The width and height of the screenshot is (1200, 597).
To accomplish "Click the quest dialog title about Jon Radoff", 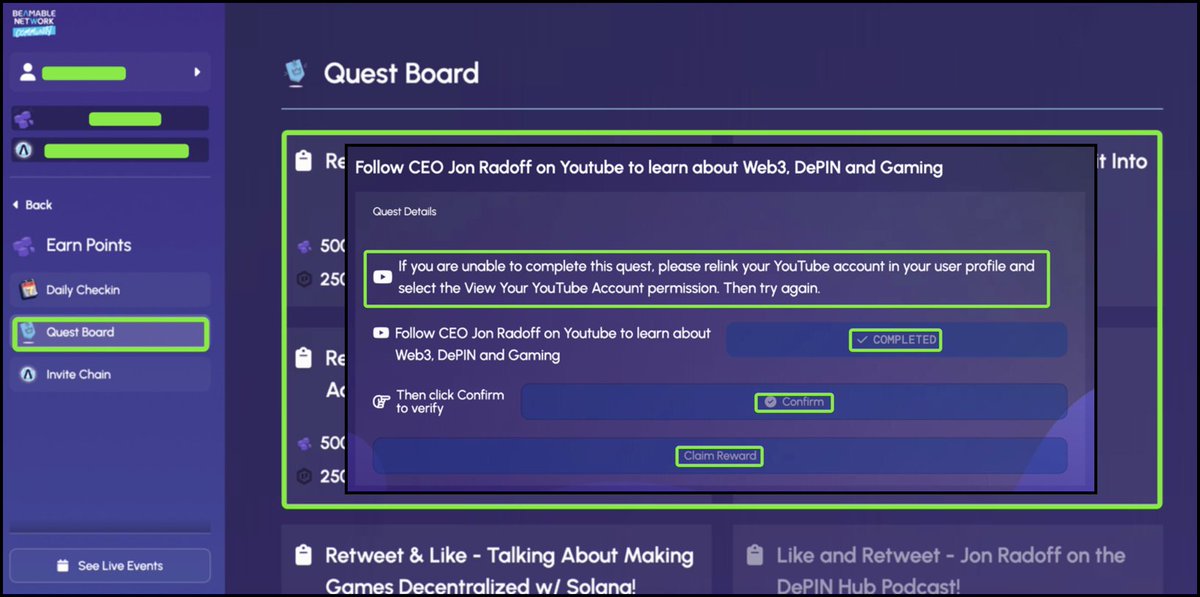I will pos(649,167).
